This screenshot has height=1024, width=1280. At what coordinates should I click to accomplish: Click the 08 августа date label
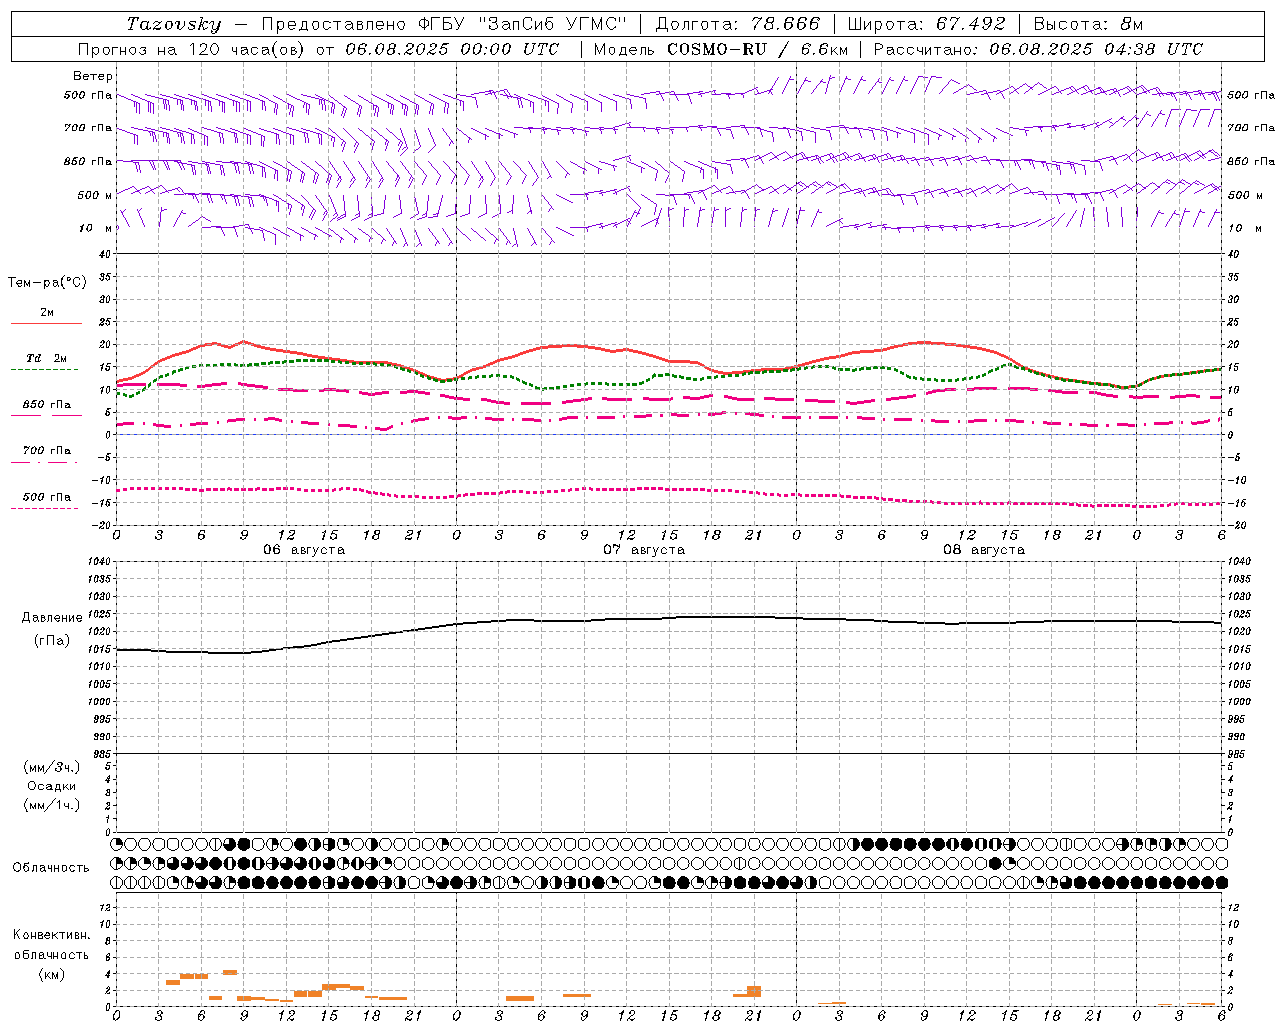[x=984, y=550]
